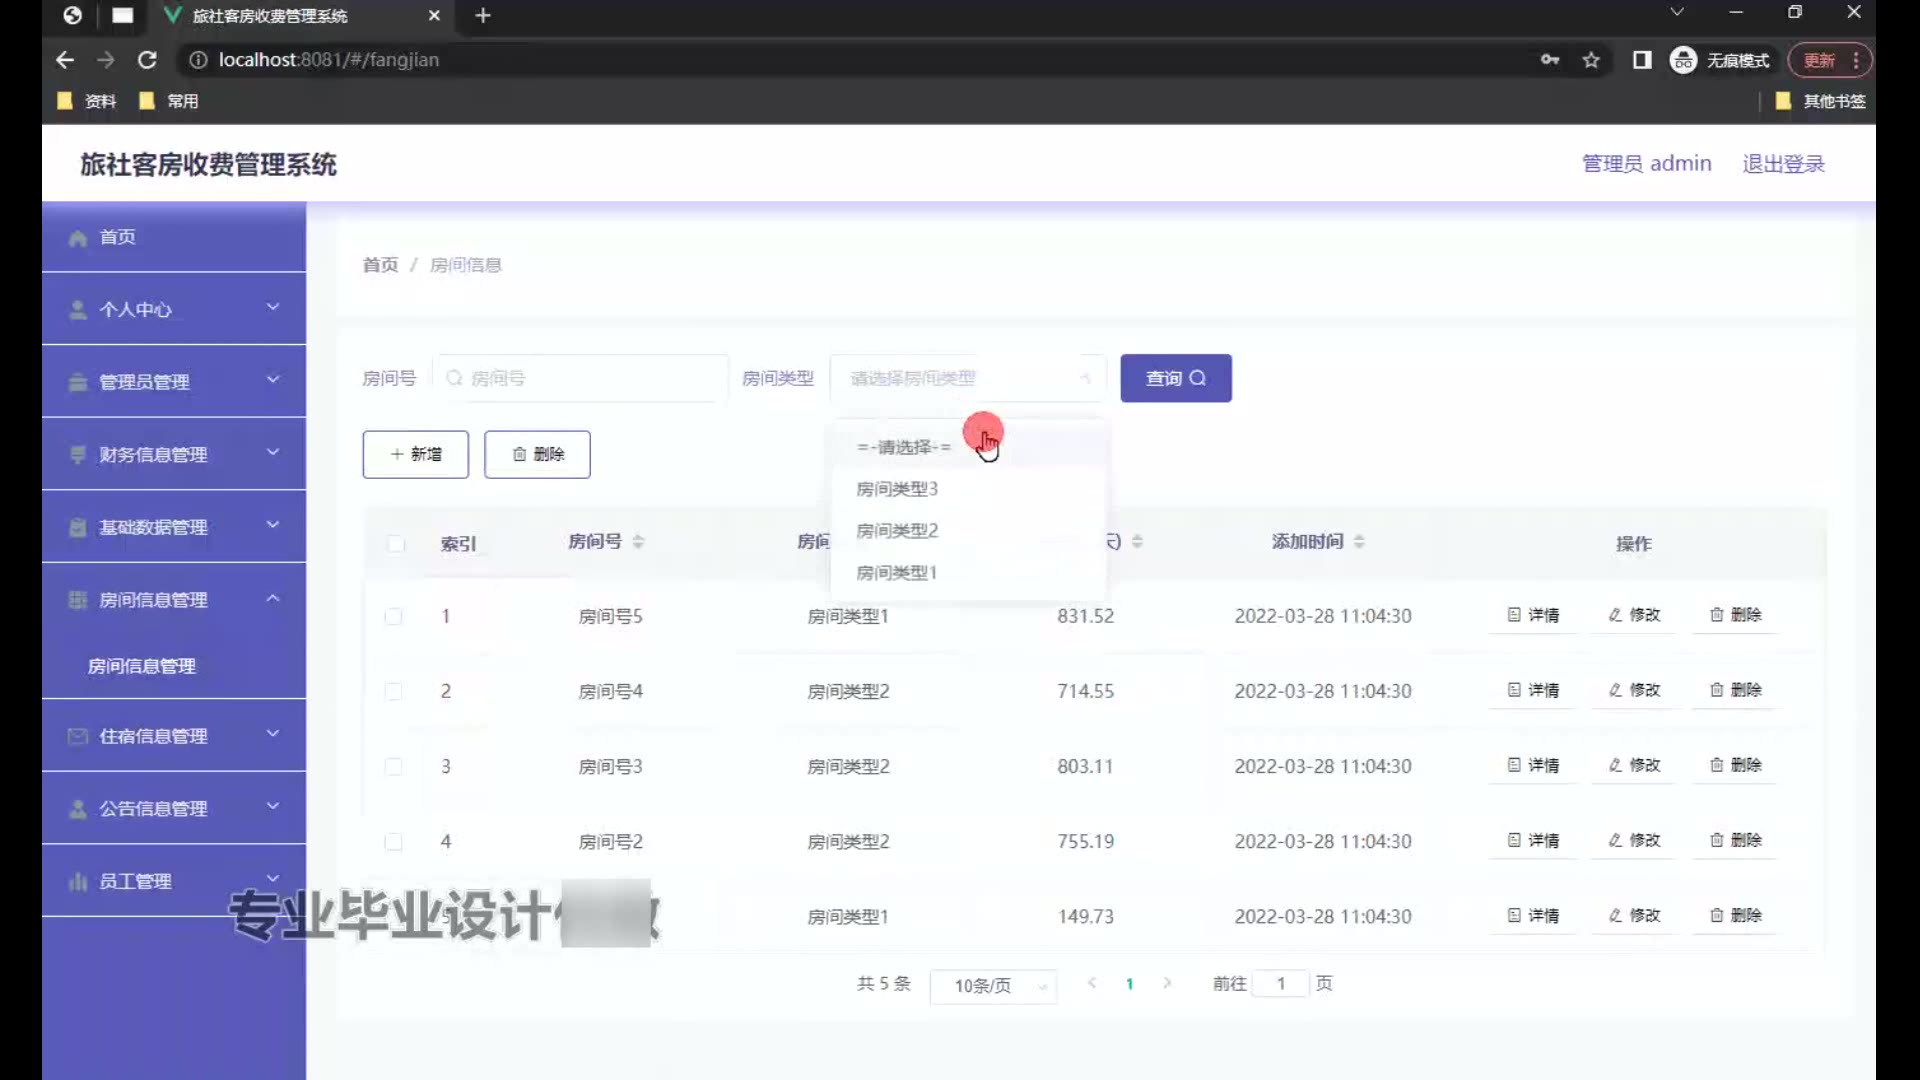Viewport: 1920px width, 1080px height.
Task: Click the 前往 page number input
Action: [x=1281, y=984]
